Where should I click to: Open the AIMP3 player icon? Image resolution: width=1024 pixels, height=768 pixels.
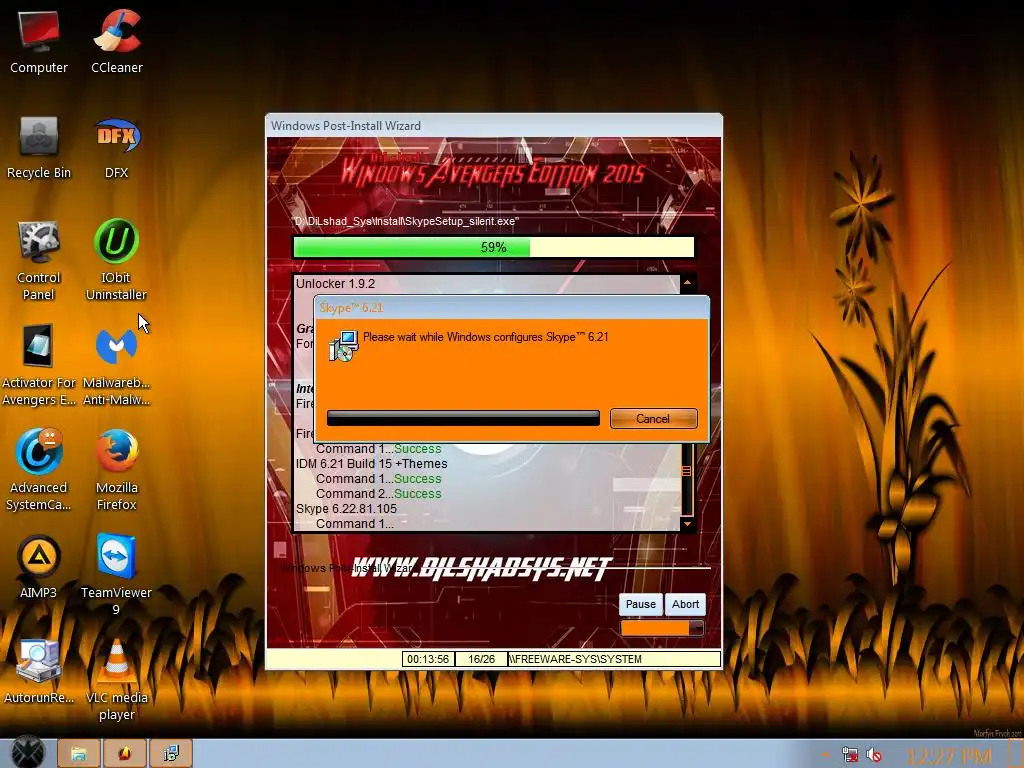click(x=39, y=567)
